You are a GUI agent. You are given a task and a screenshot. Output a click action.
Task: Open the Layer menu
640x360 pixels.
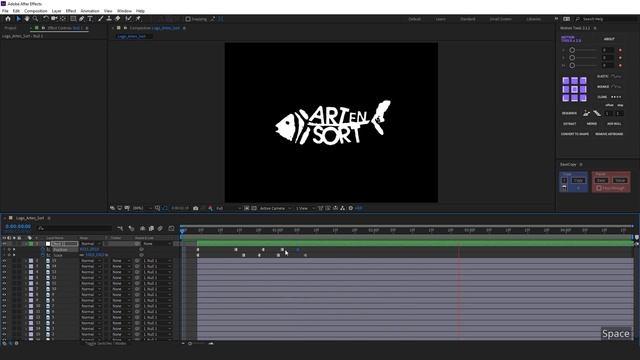[x=56, y=11]
